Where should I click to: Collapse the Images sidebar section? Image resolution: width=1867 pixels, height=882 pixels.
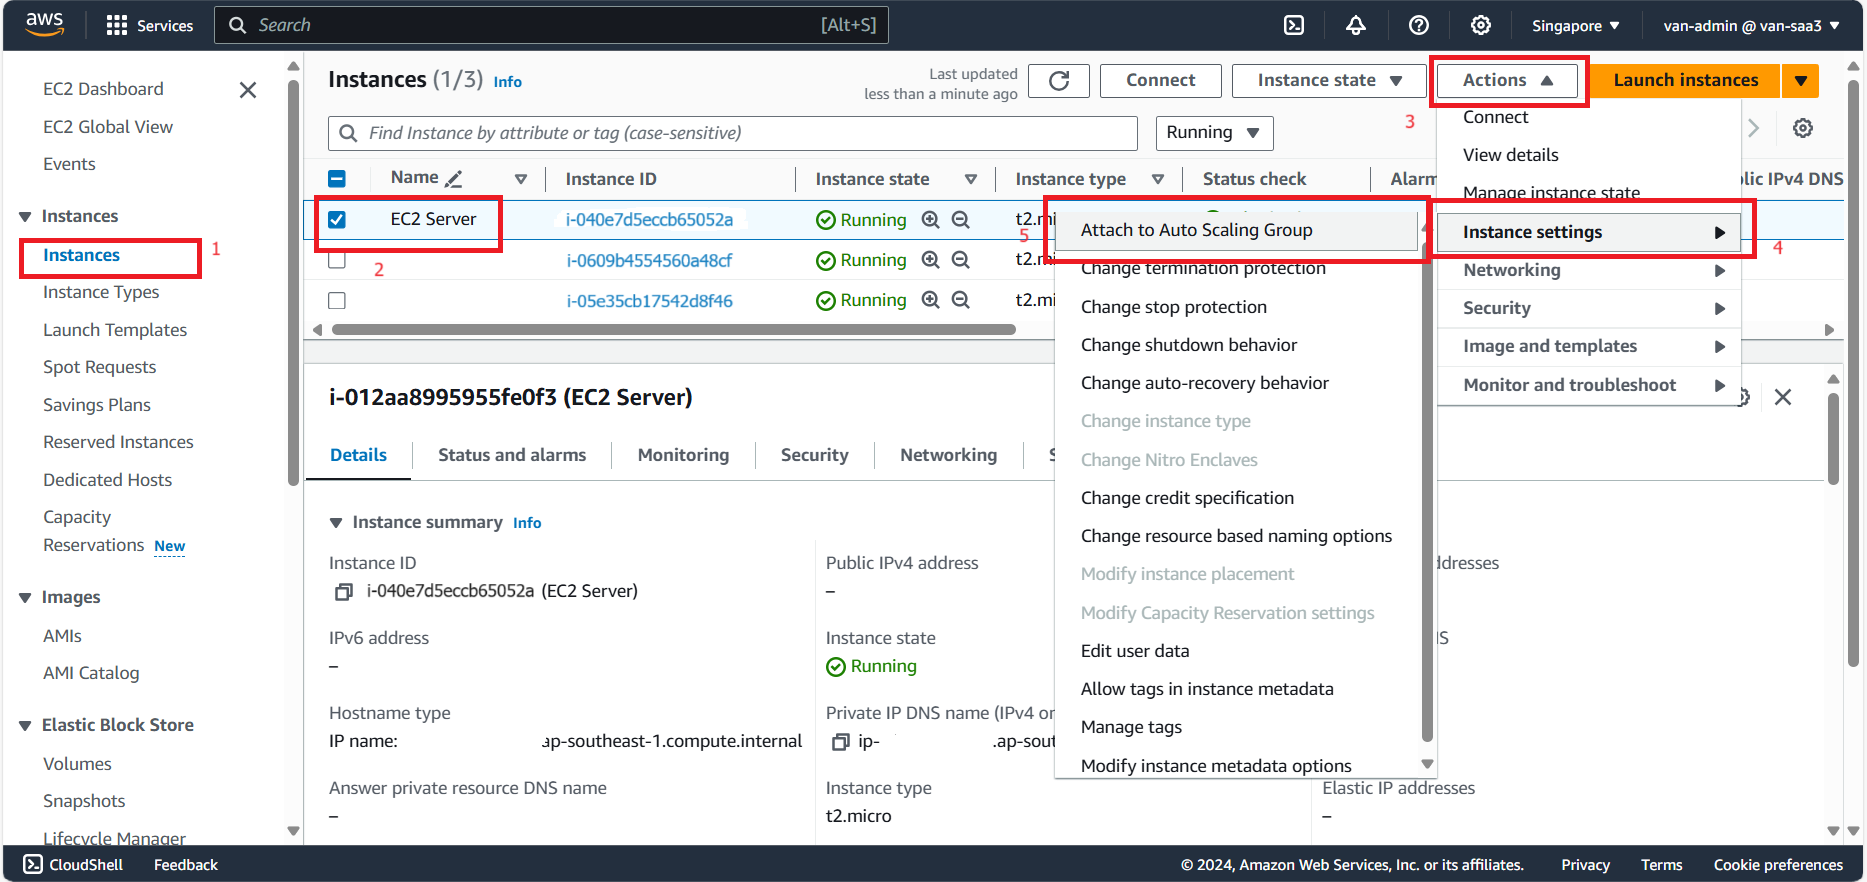[x=25, y=598]
